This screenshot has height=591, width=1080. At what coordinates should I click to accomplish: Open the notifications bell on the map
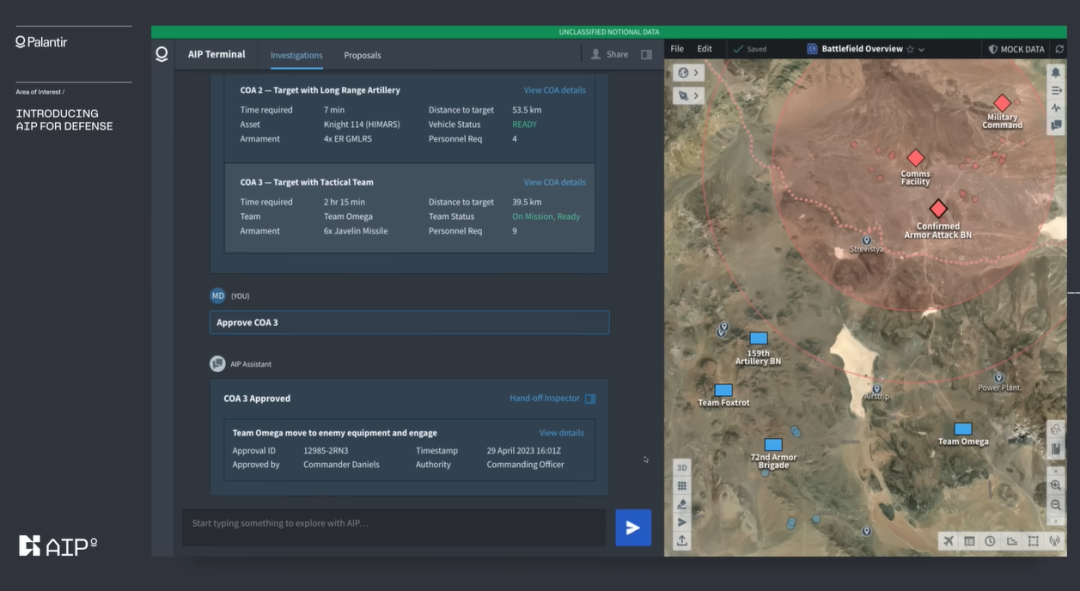pos(1056,73)
